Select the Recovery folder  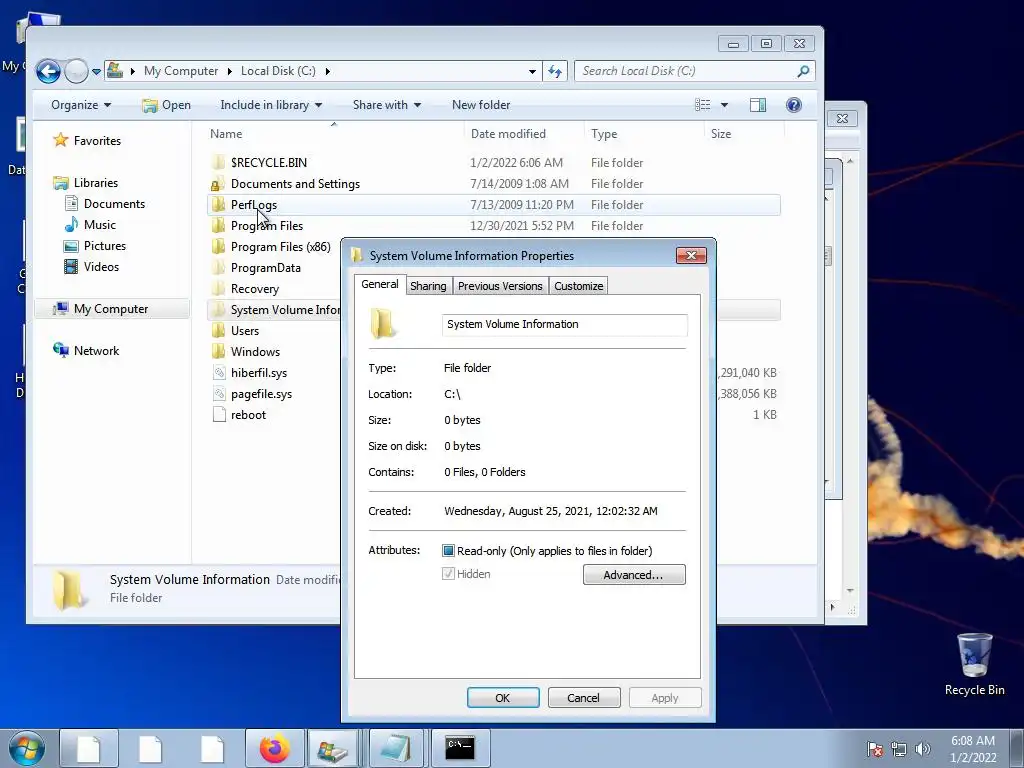pyautogui.click(x=255, y=289)
